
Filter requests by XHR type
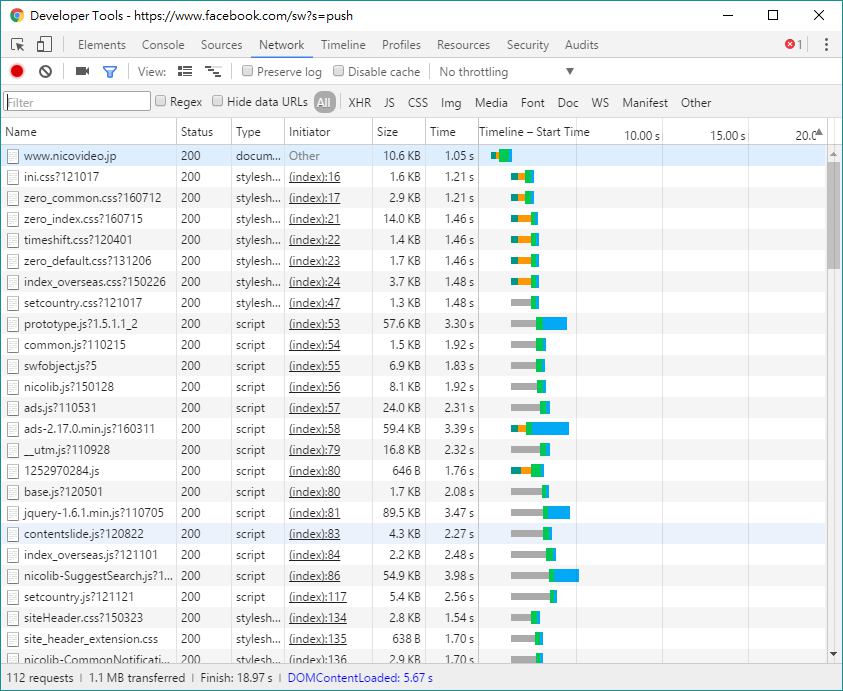pos(359,102)
